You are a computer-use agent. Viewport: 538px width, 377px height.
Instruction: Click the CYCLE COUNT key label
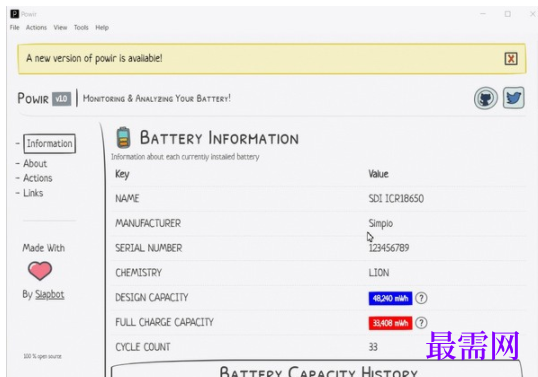(143, 347)
